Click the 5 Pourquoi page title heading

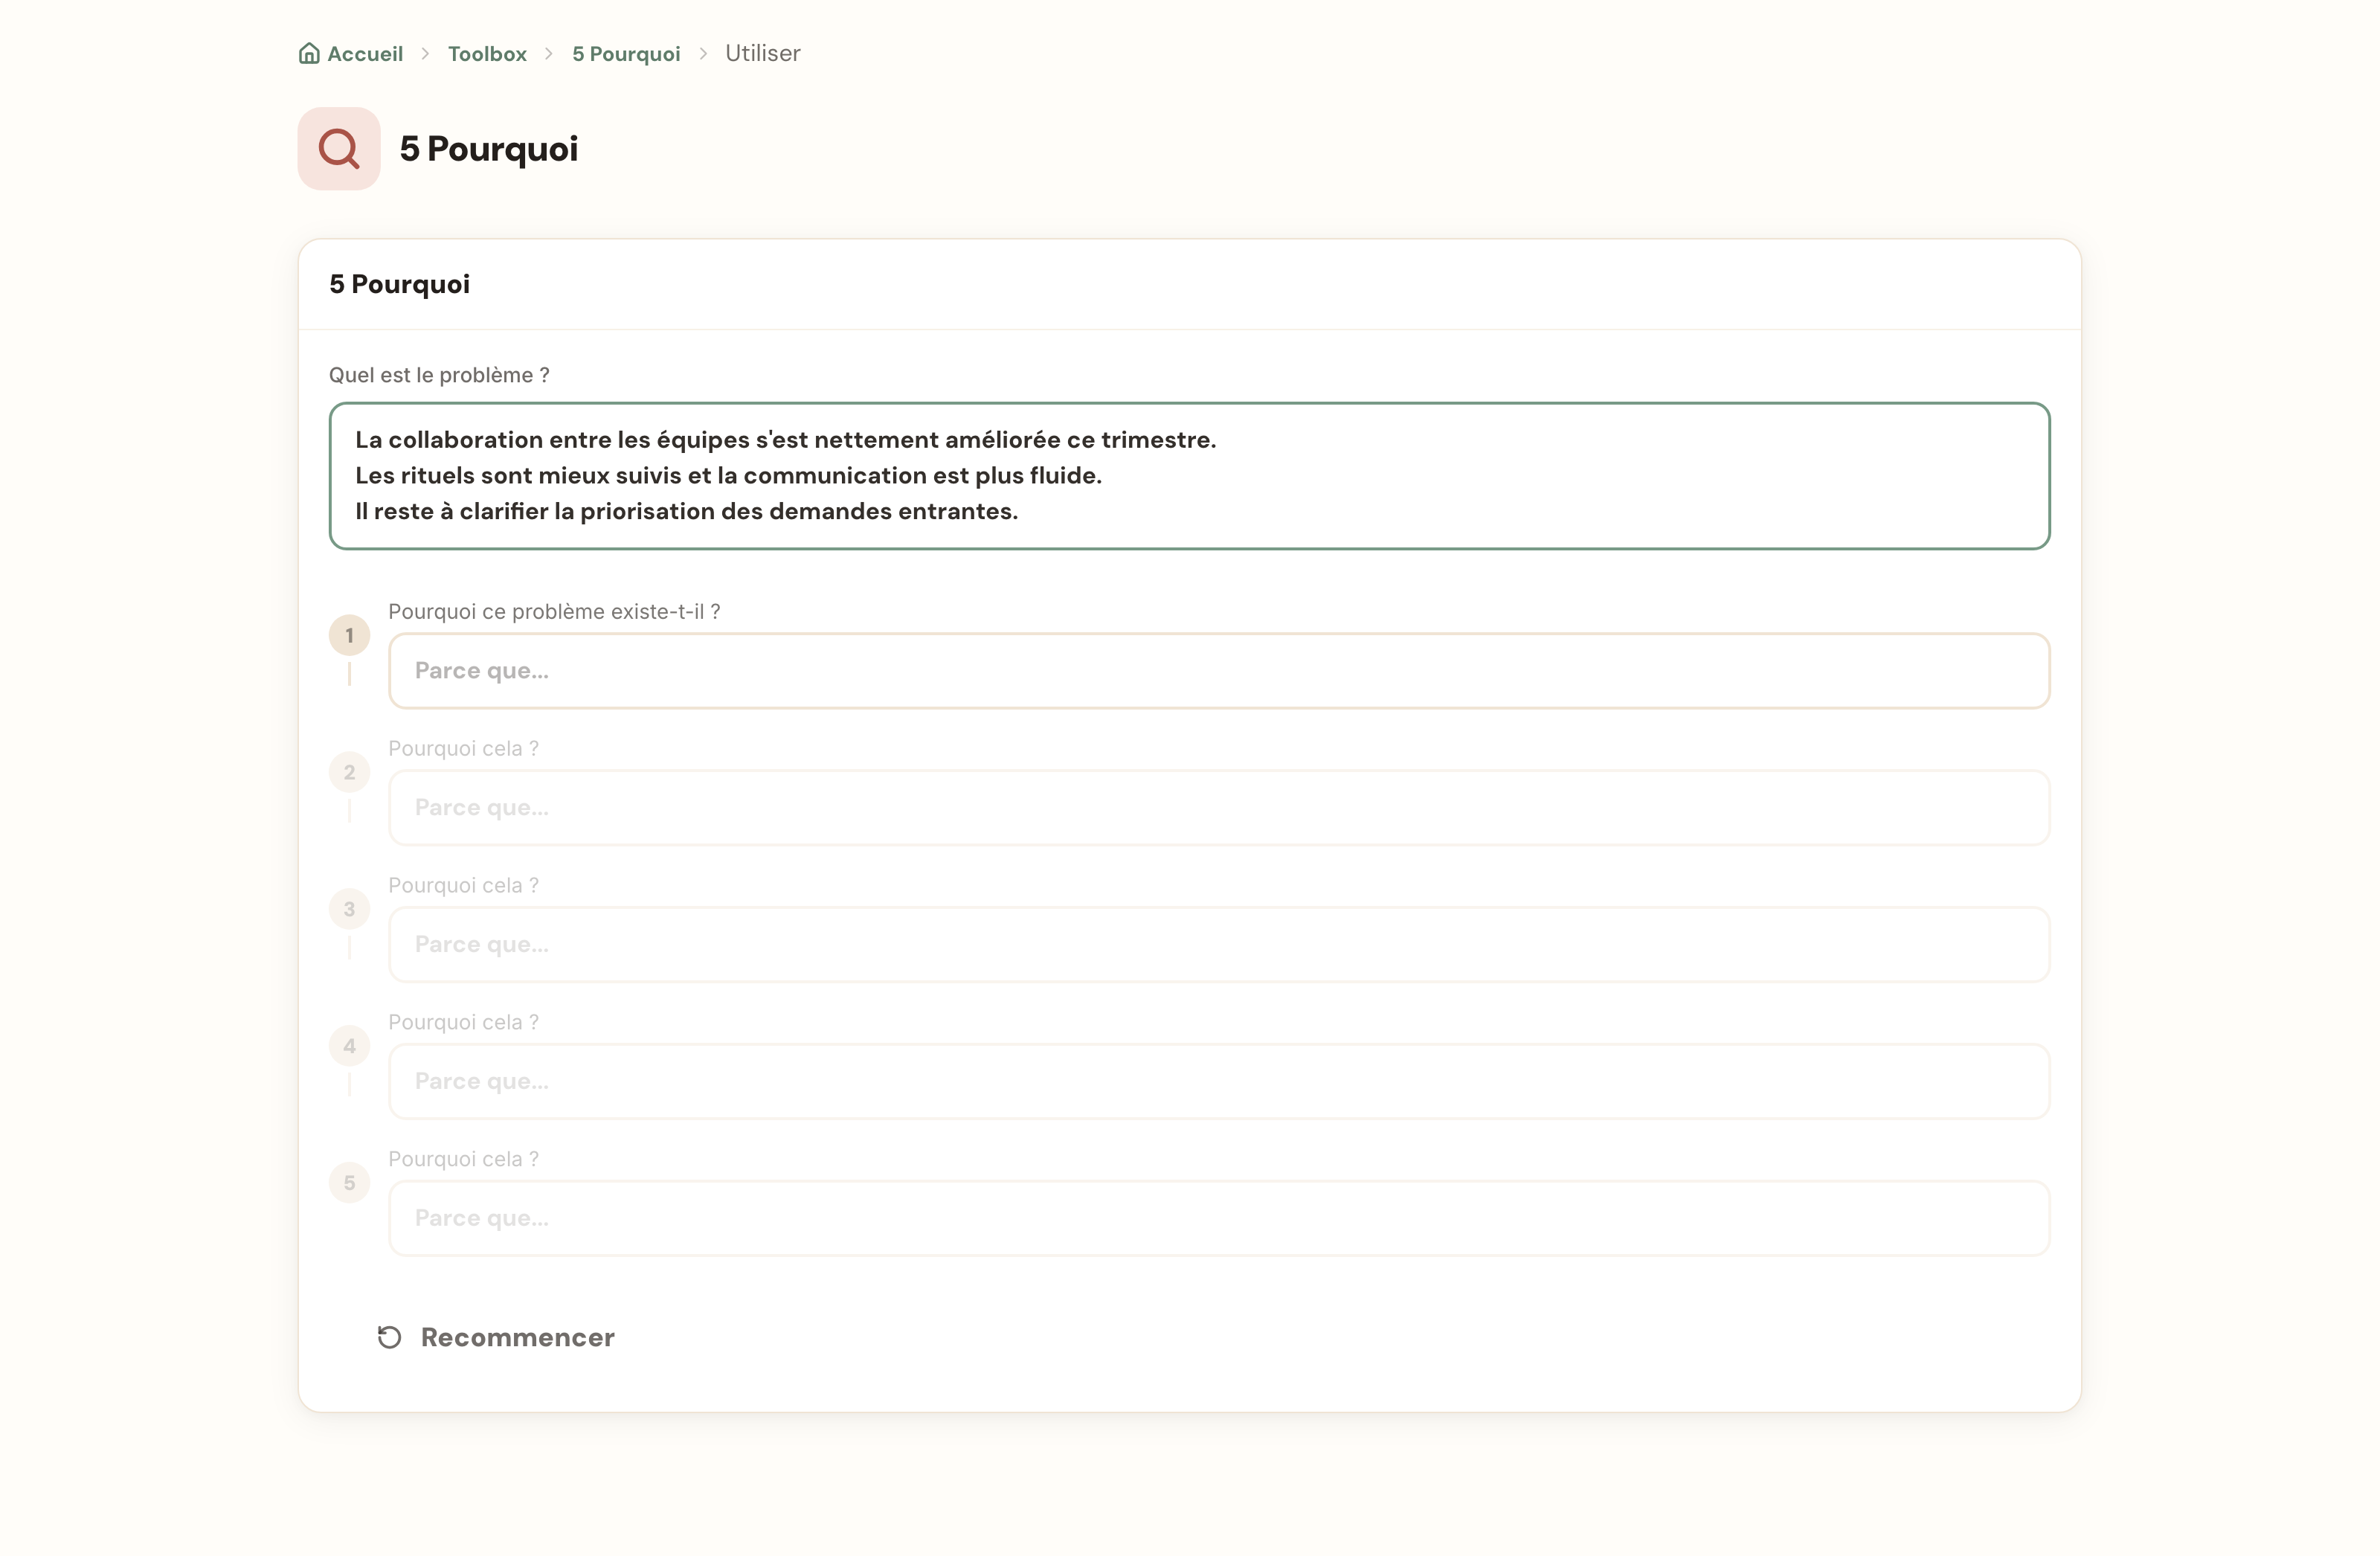(489, 149)
